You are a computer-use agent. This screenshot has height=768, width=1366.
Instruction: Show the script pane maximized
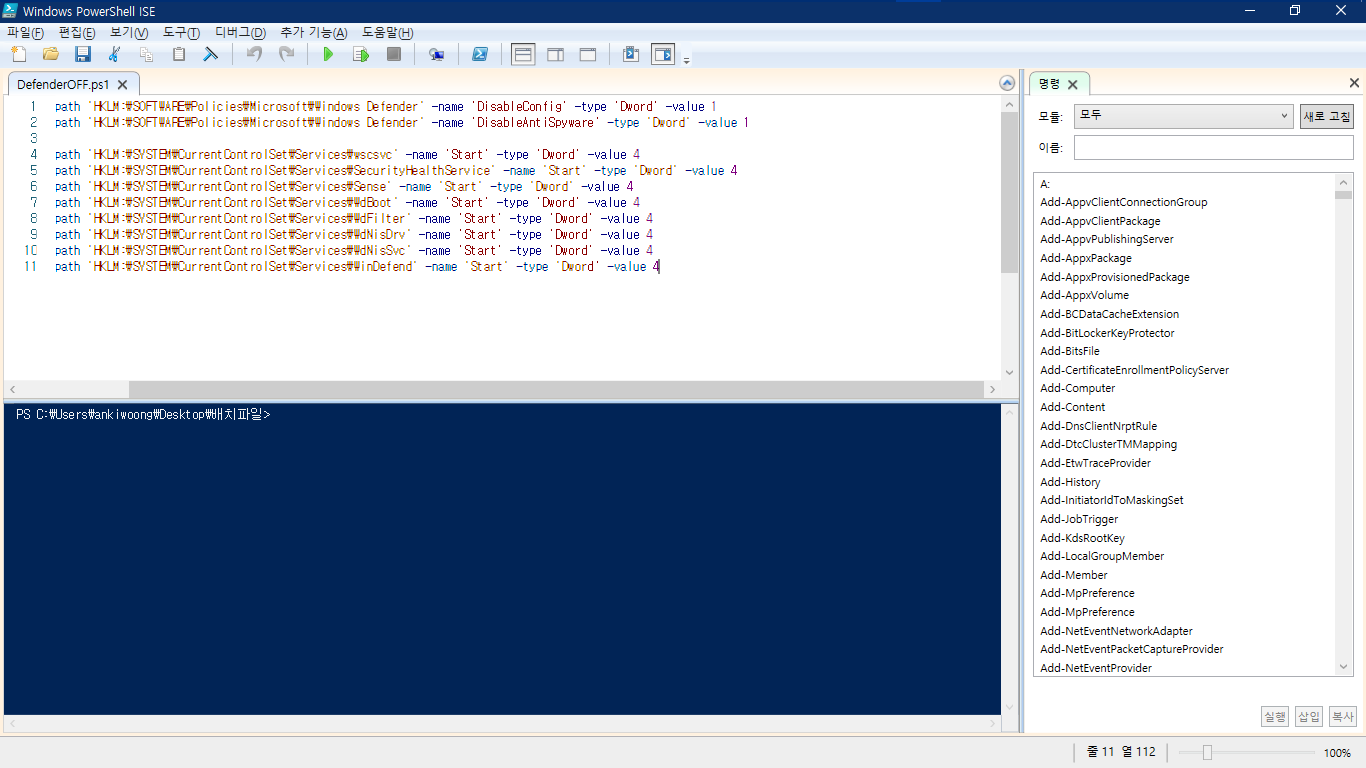(x=588, y=54)
